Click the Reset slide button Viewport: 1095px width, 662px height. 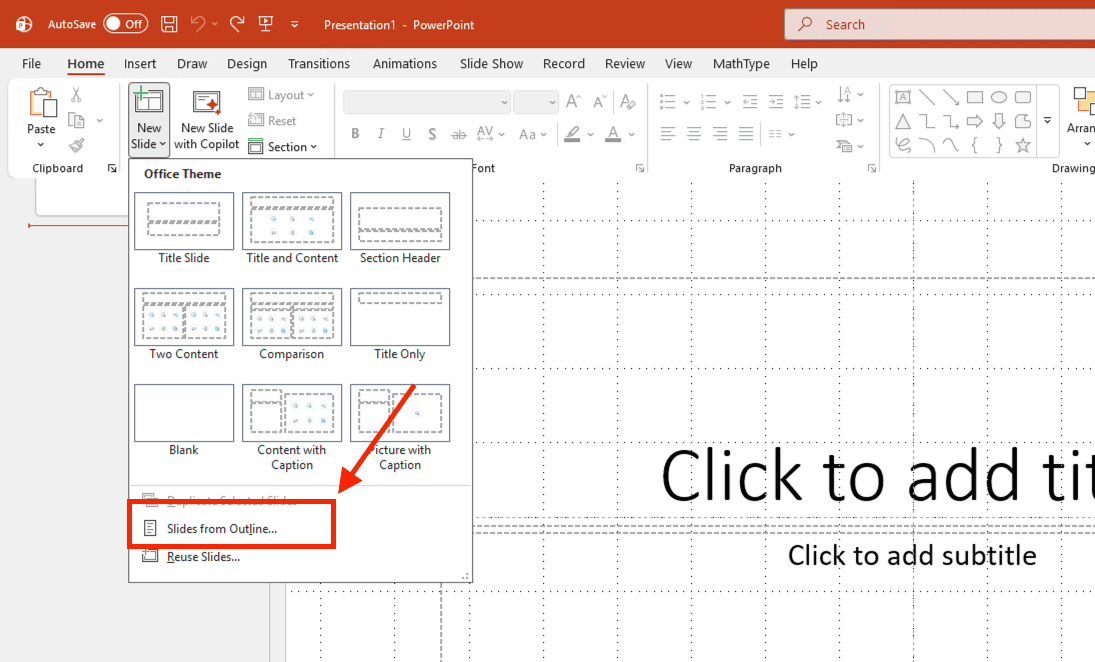pos(272,120)
